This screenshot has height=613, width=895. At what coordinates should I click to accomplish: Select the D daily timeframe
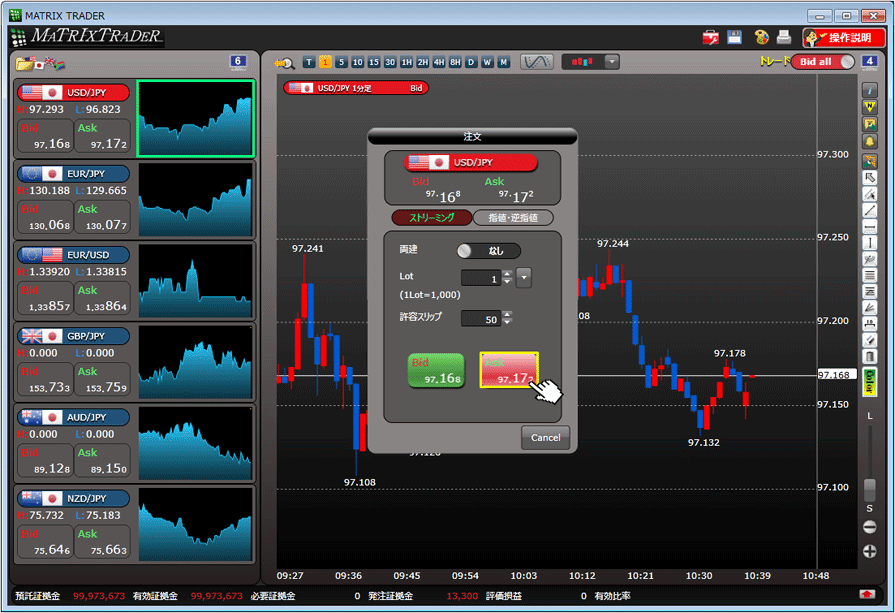tap(471, 62)
